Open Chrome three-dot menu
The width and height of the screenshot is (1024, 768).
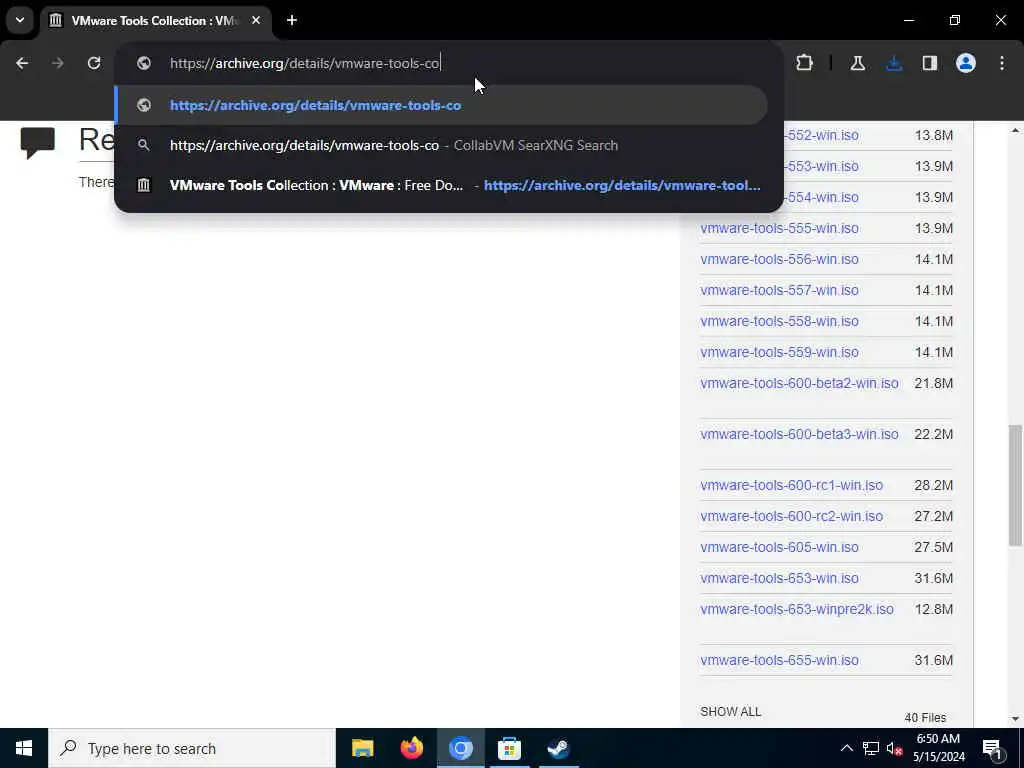click(x=1002, y=63)
